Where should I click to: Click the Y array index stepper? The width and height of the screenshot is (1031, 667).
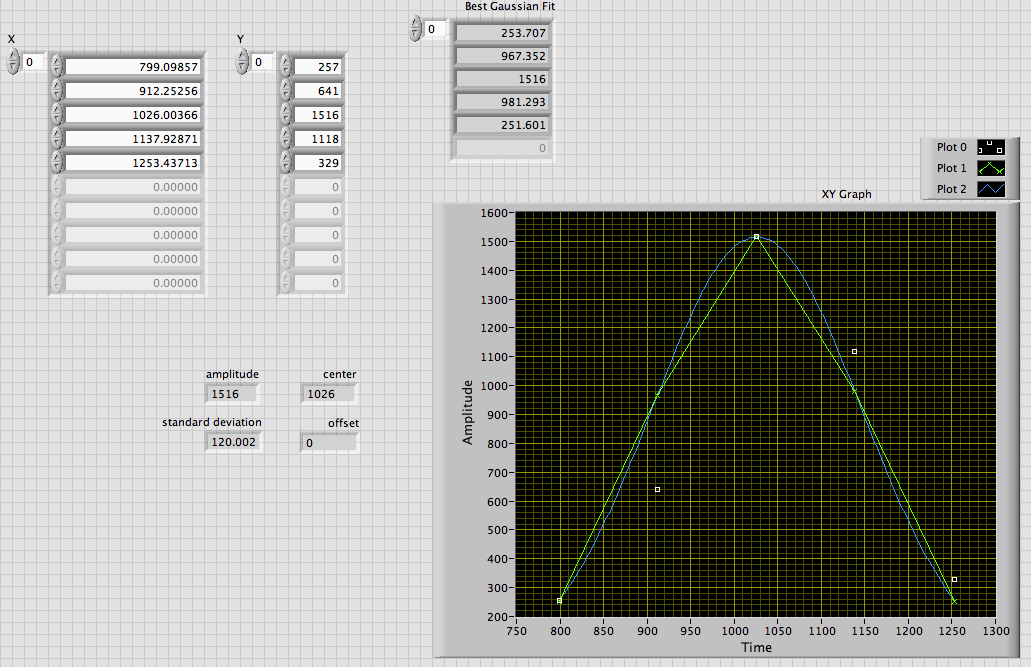point(243,61)
